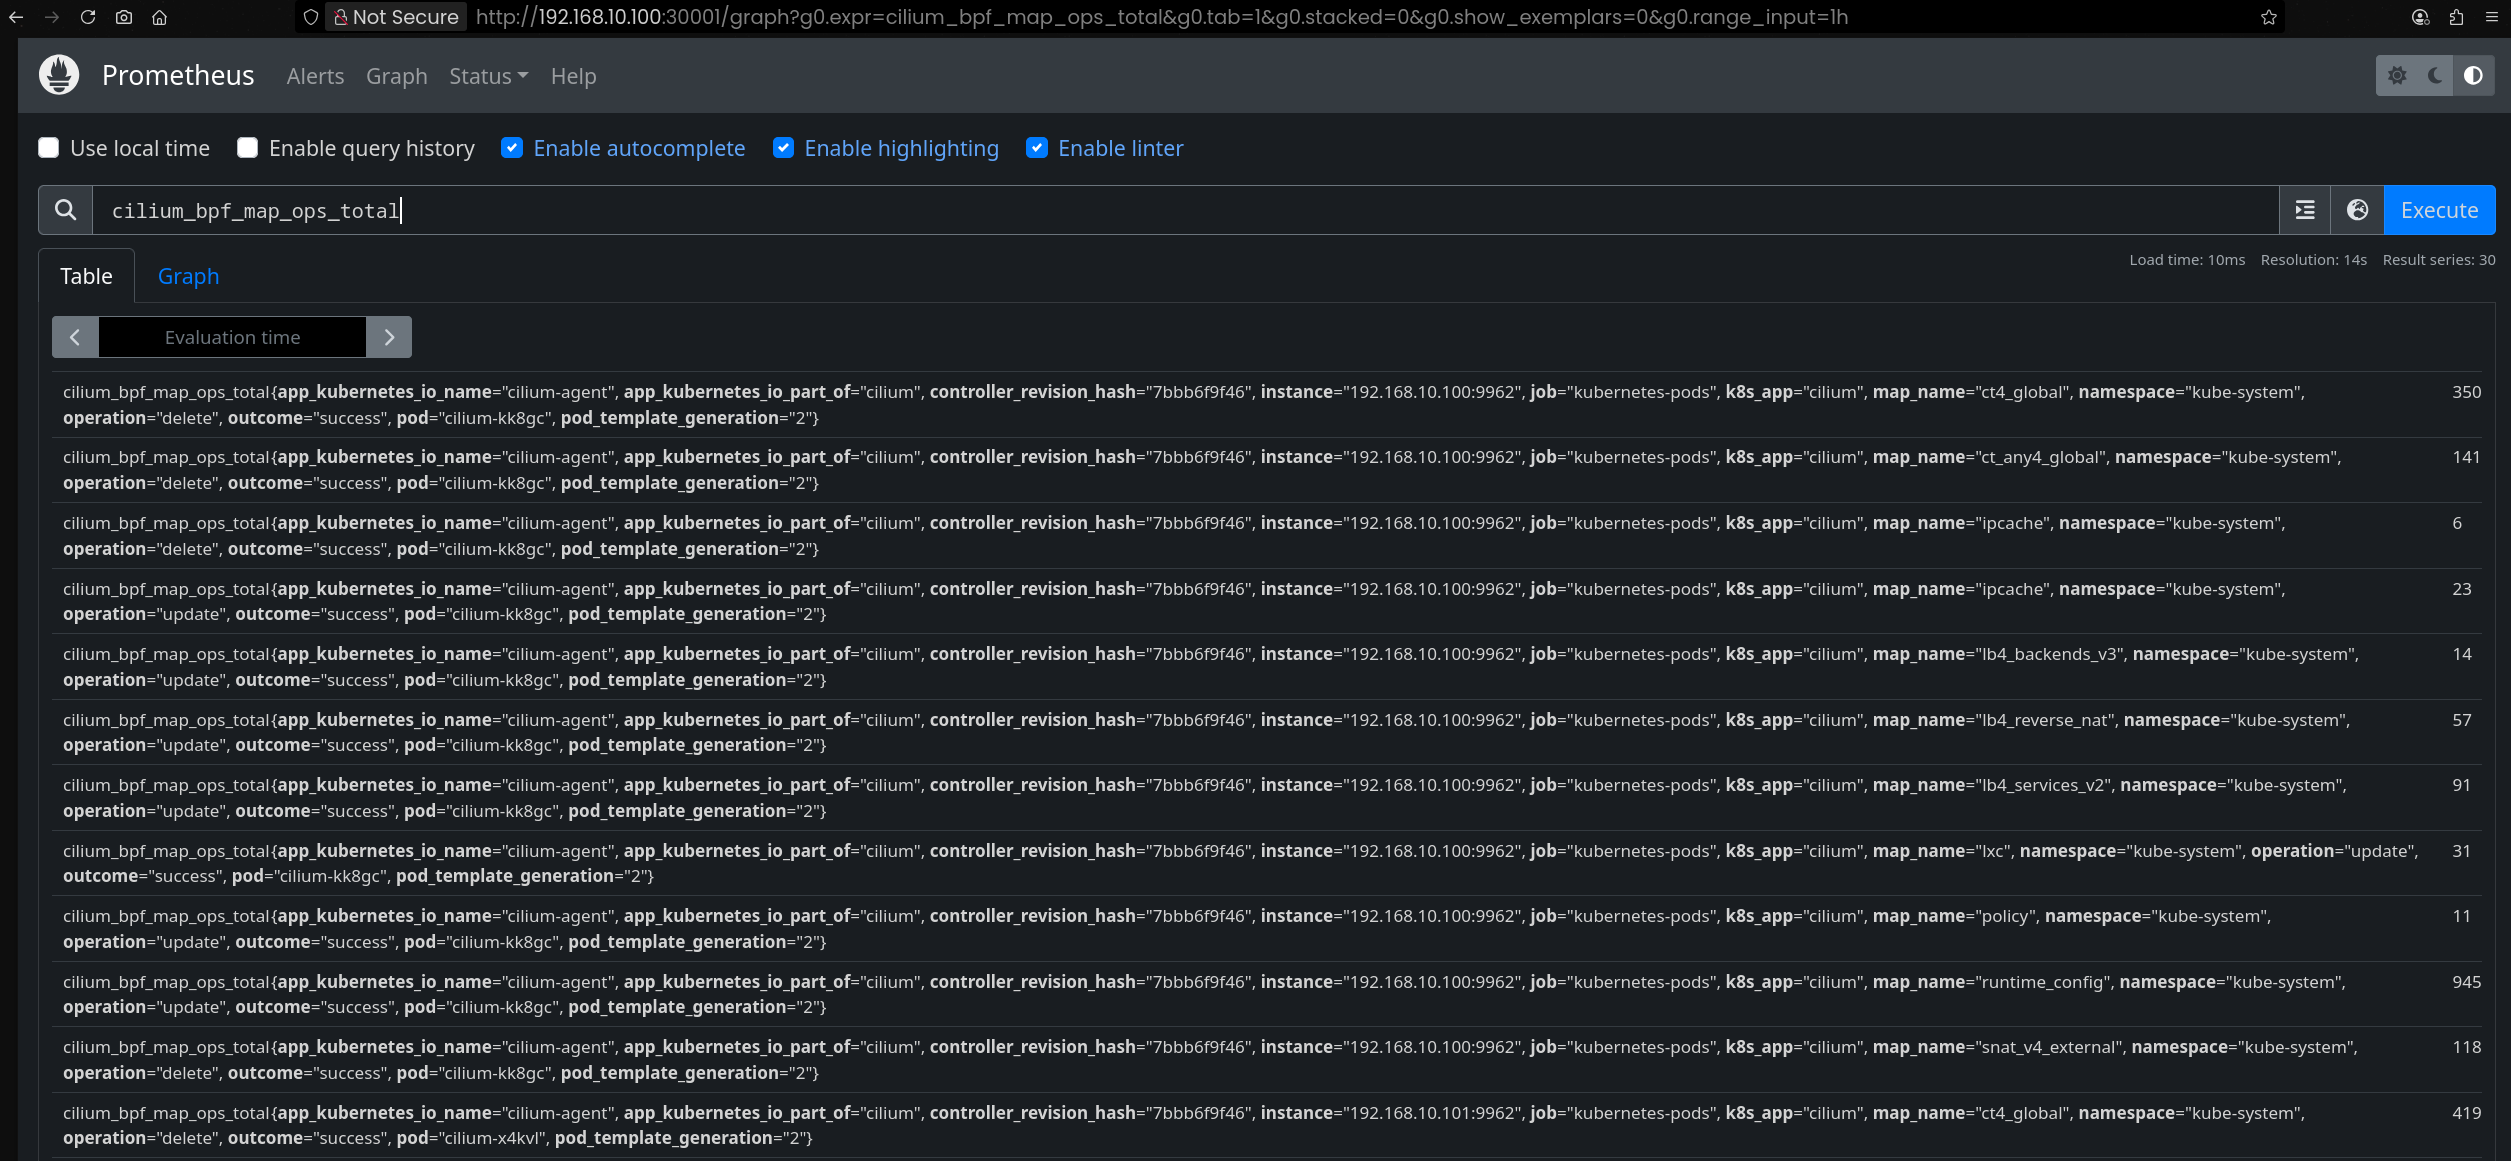
Task: Bookmark this page with the star icon
Action: (x=2268, y=17)
